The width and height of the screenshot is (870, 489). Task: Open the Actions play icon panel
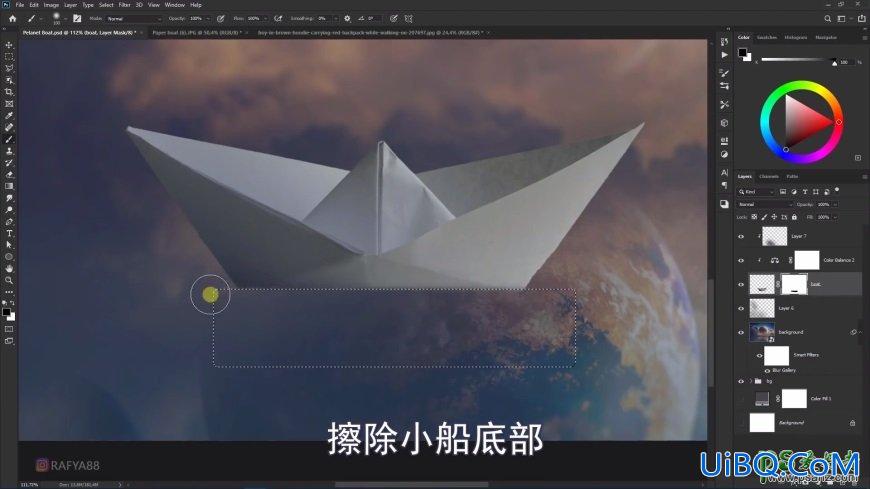point(724,55)
